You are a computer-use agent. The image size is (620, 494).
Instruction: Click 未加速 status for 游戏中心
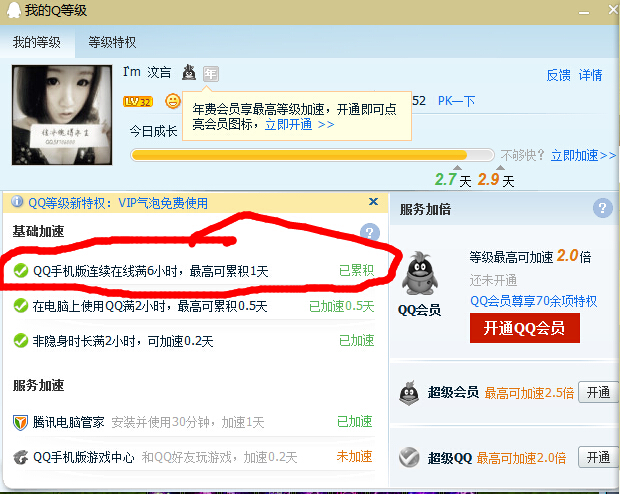pos(355,456)
